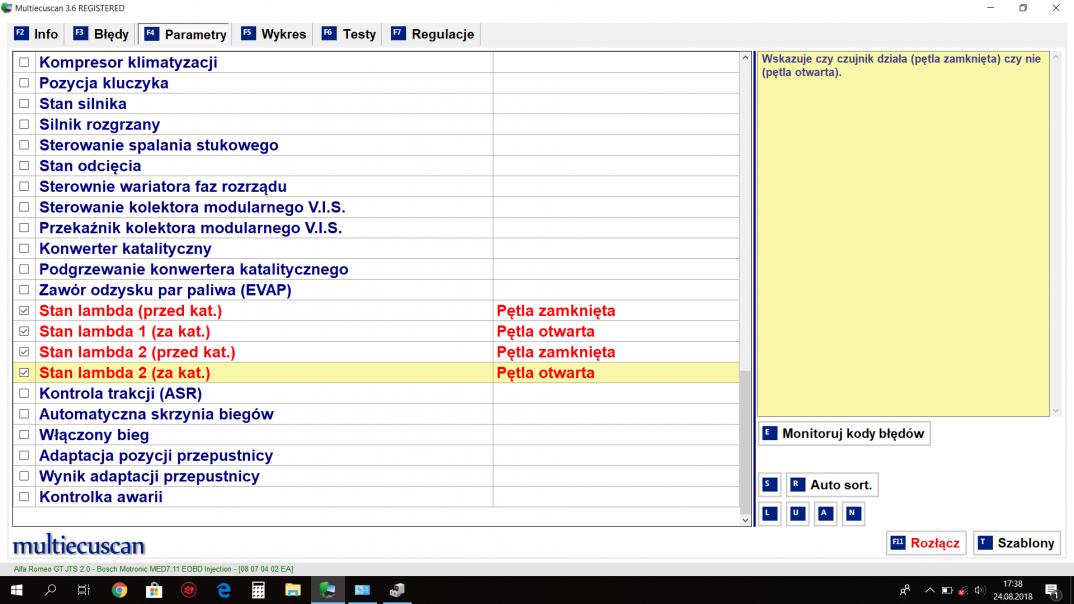The height and width of the screenshot is (604, 1074).
Task: Uncheck Stan lambda (przed kat.) parameter
Action: (24, 311)
